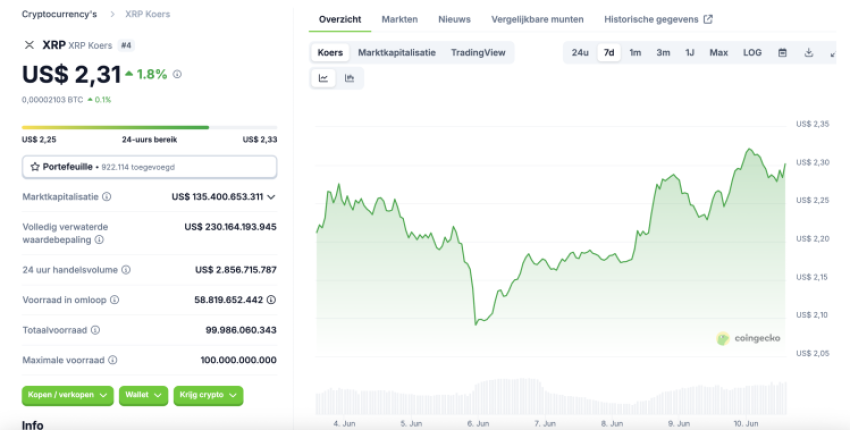Switch to candlestick chart icon

(349, 78)
